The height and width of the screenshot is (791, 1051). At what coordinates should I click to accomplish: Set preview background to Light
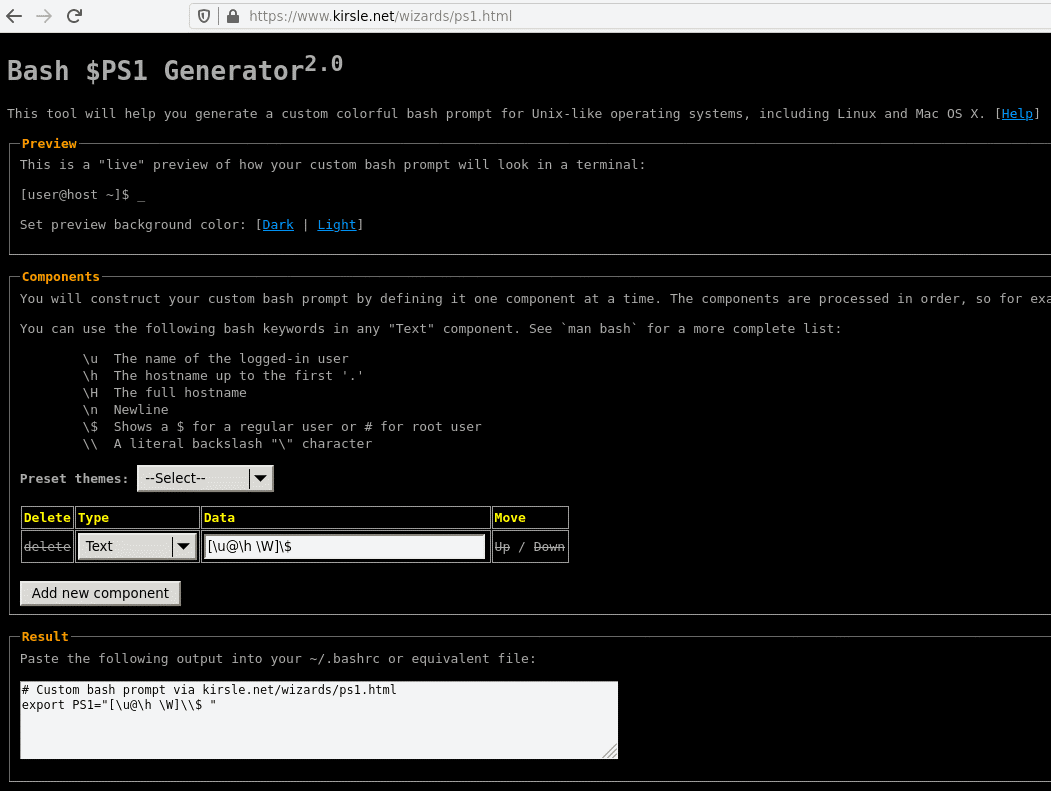[x=336, y=225]
